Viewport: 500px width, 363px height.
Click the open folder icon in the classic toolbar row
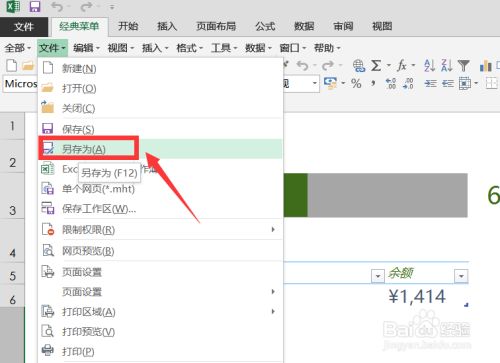pyautogui.click(x=28, y=66)
